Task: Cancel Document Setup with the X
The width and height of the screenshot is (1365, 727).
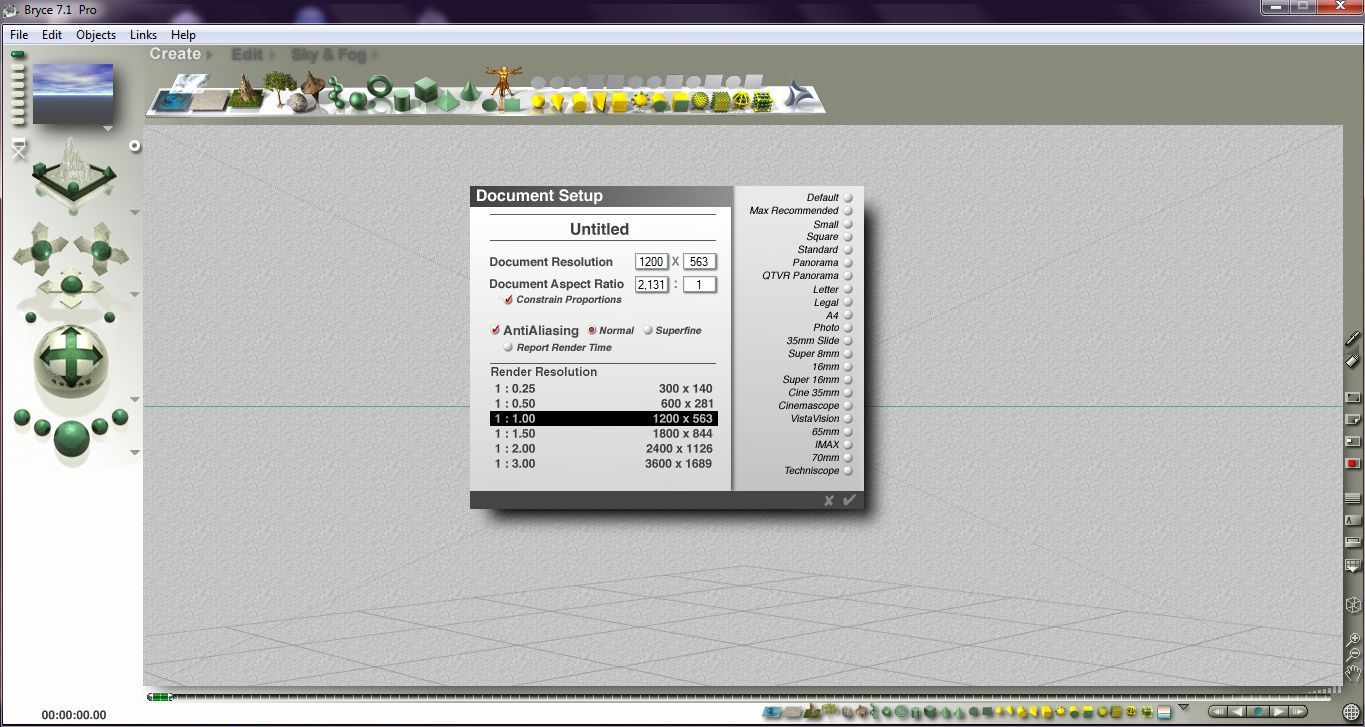Action: coord(829,501)
